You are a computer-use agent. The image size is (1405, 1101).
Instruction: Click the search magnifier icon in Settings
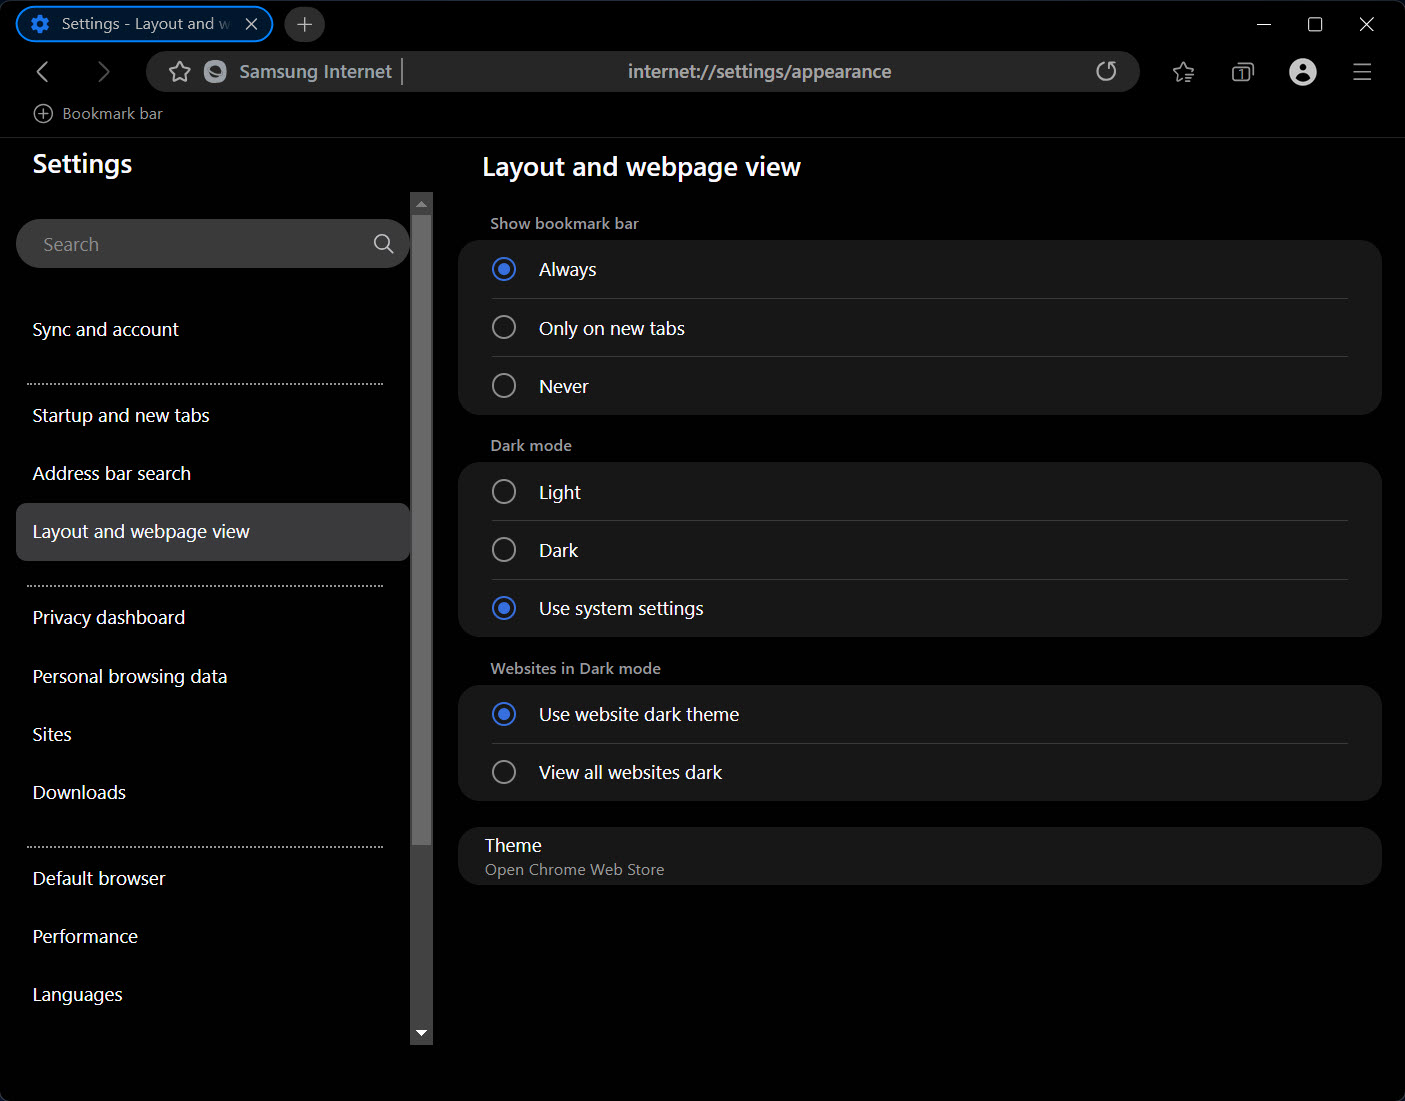383,244
